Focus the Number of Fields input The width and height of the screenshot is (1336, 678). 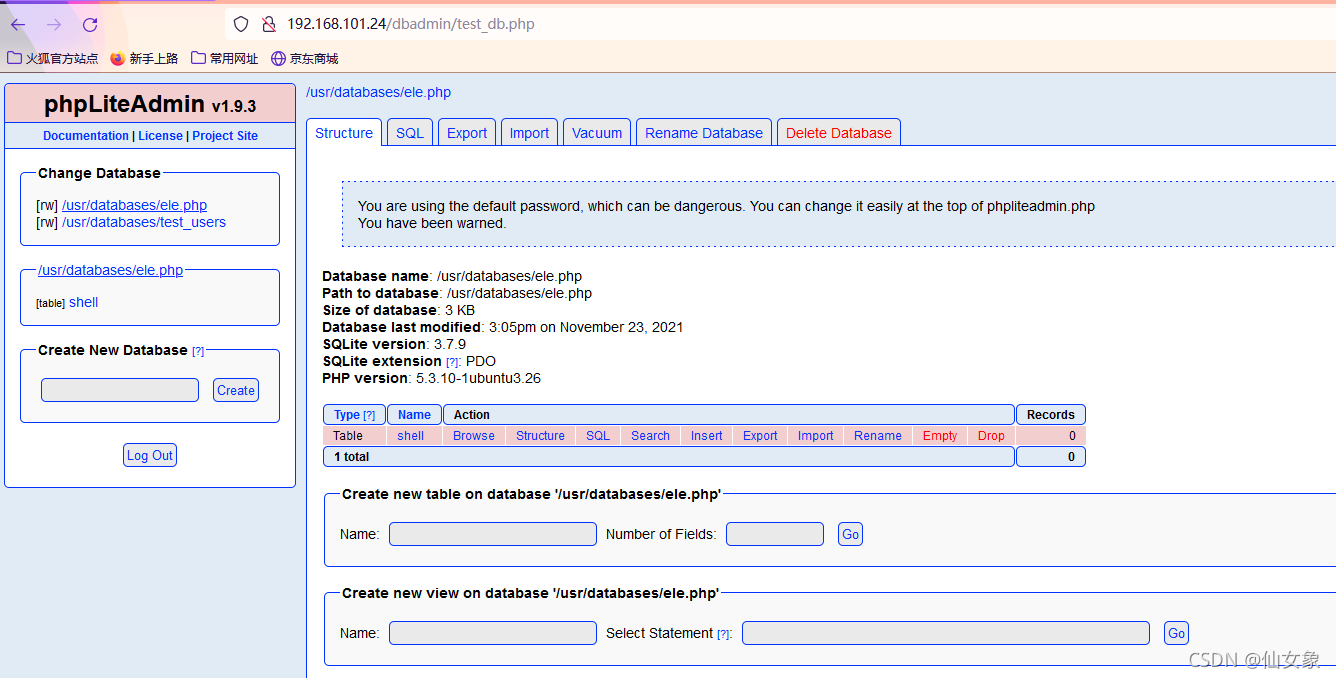point(775,534)
